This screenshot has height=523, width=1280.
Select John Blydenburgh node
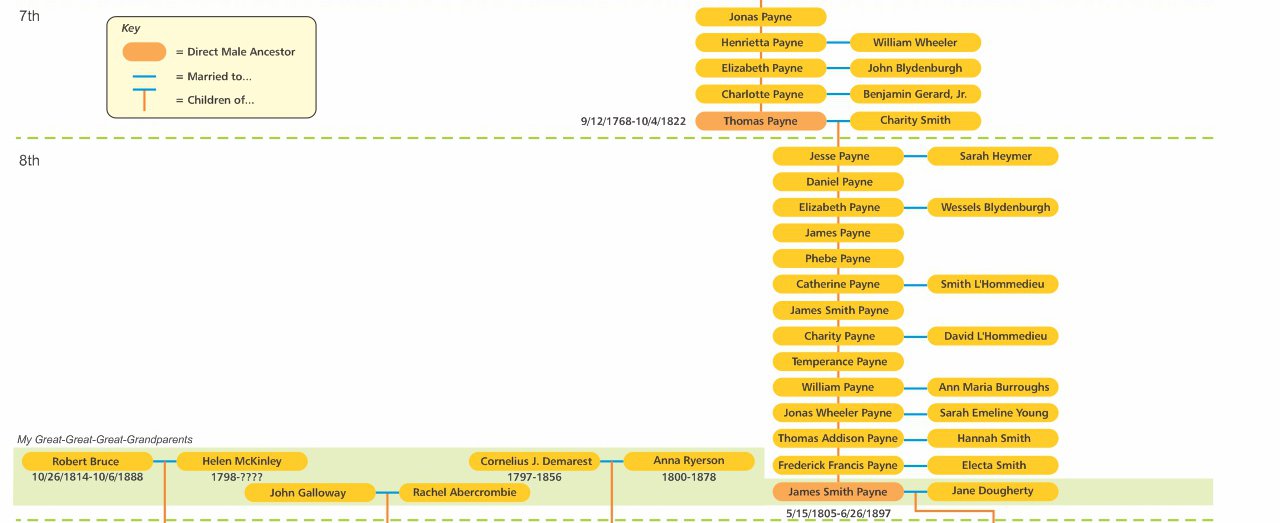click(x=915, y=69)
